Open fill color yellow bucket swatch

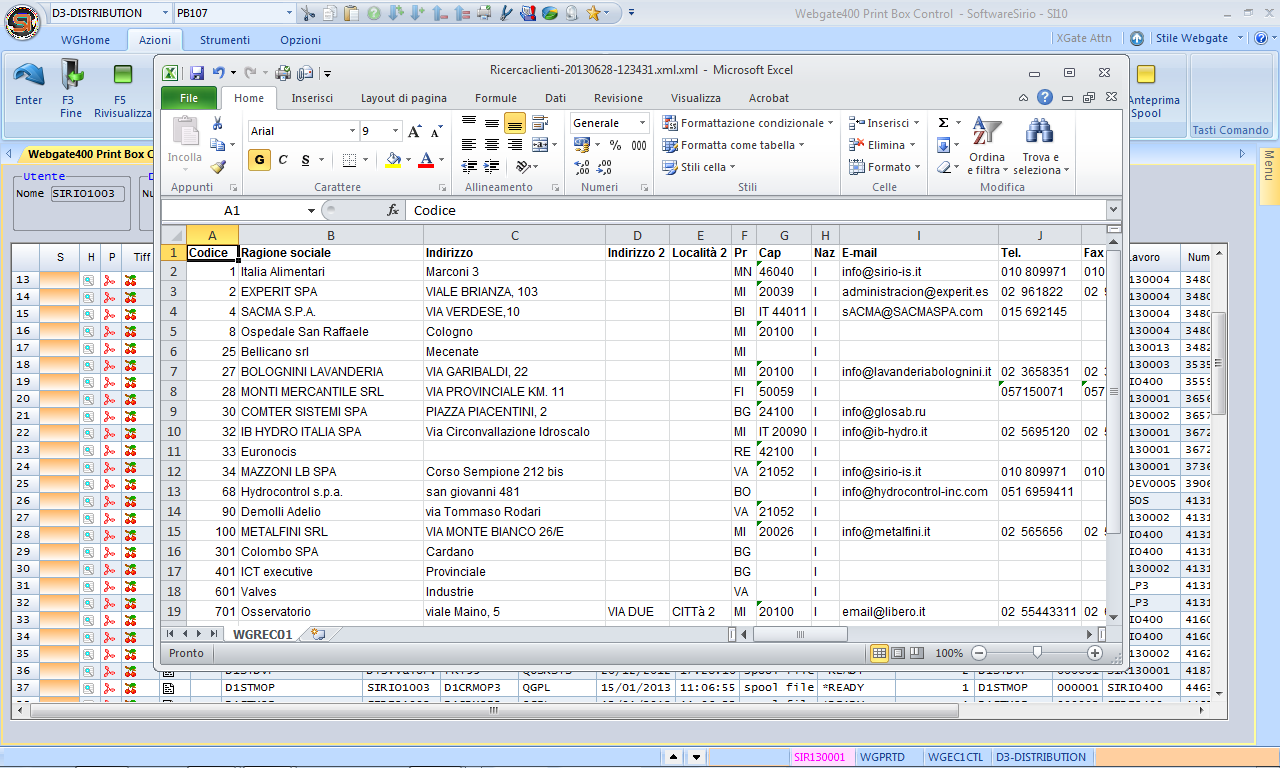coord(393,160)
